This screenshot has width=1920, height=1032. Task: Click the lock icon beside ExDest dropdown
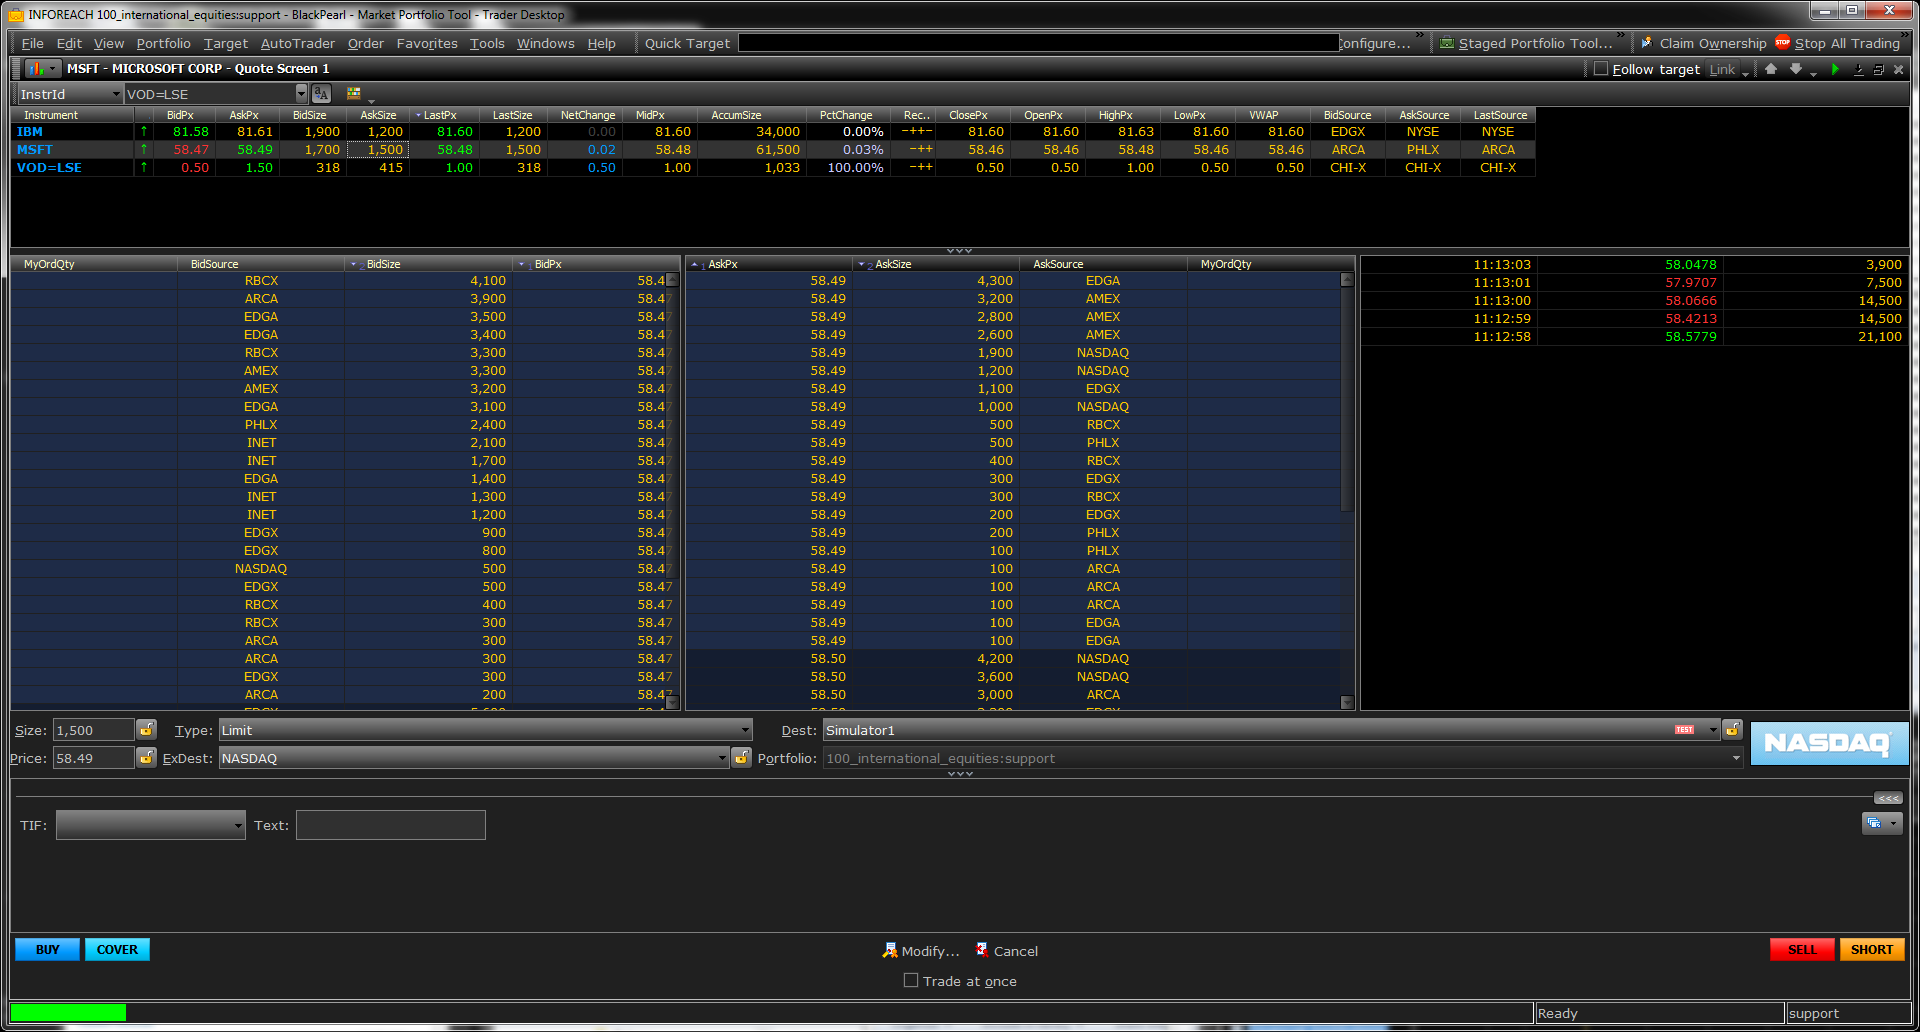tap(741, 758)
